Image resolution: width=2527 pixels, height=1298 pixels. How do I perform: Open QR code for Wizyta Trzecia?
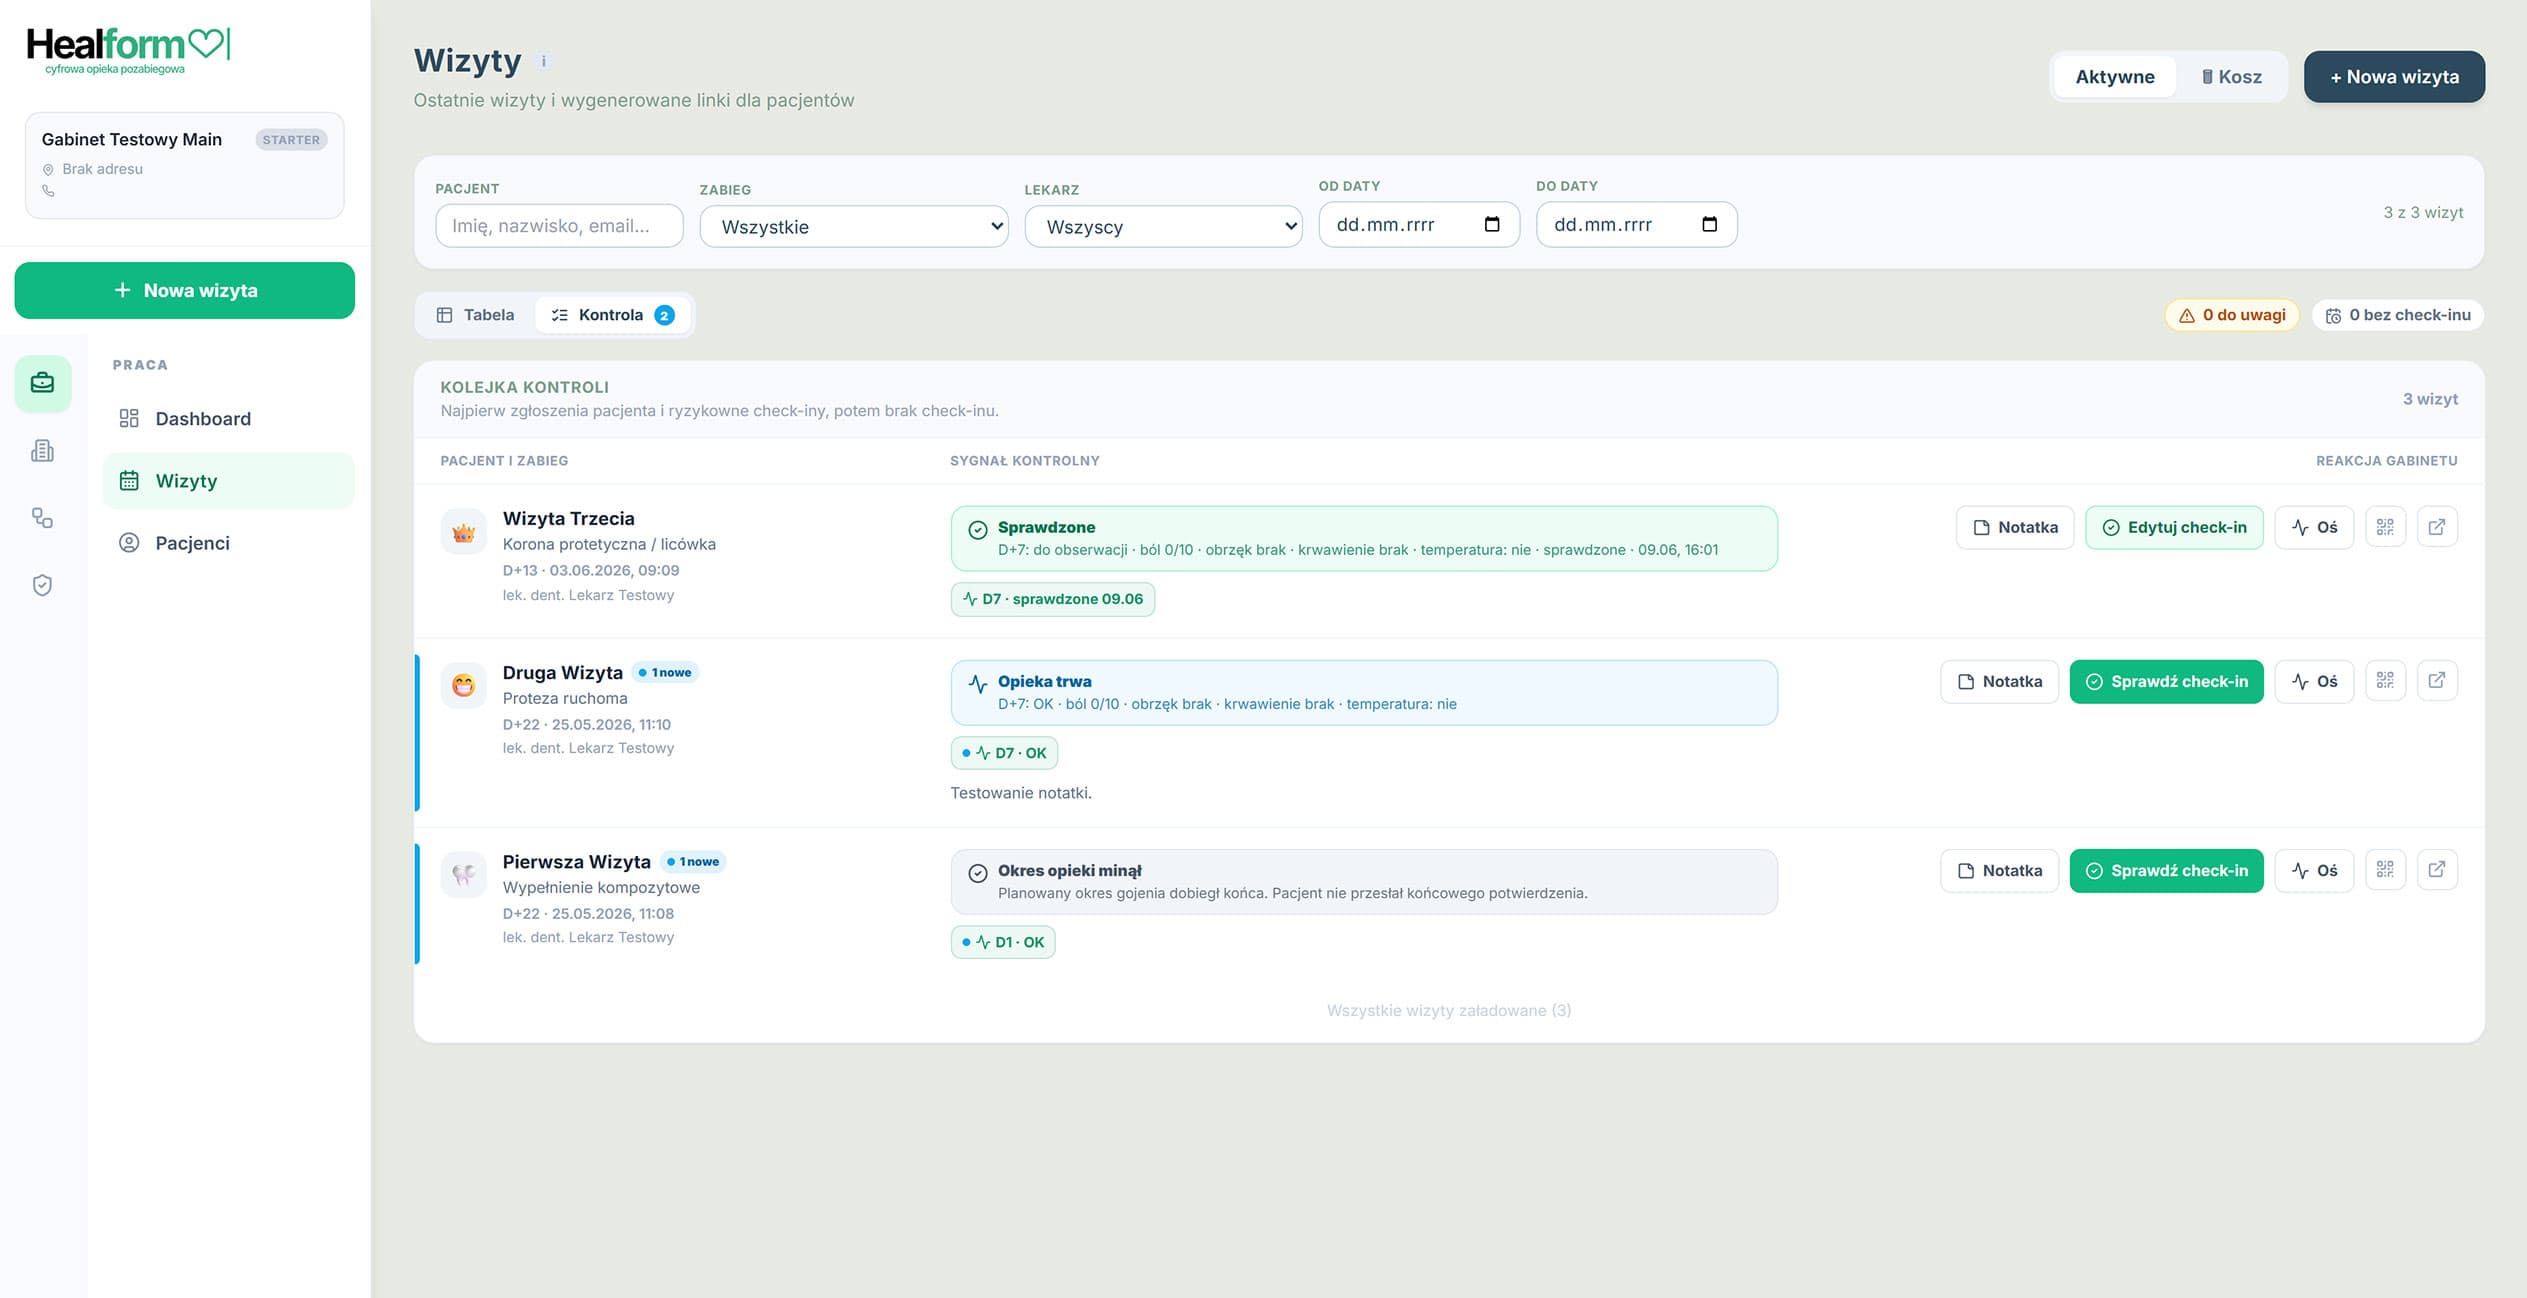point(2385,527)
